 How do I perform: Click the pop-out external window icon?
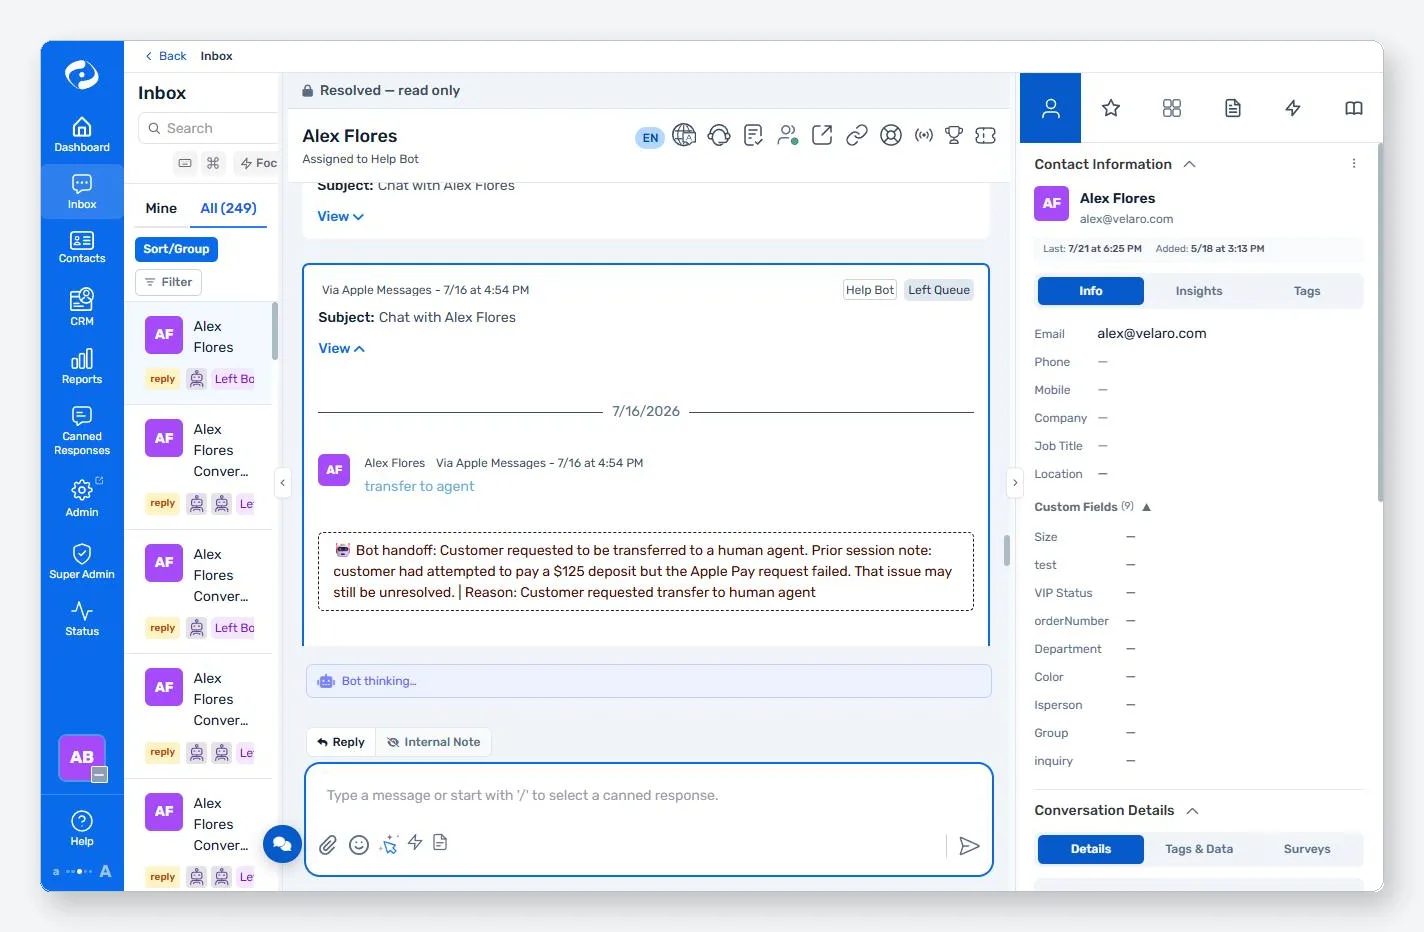[822, 135]
